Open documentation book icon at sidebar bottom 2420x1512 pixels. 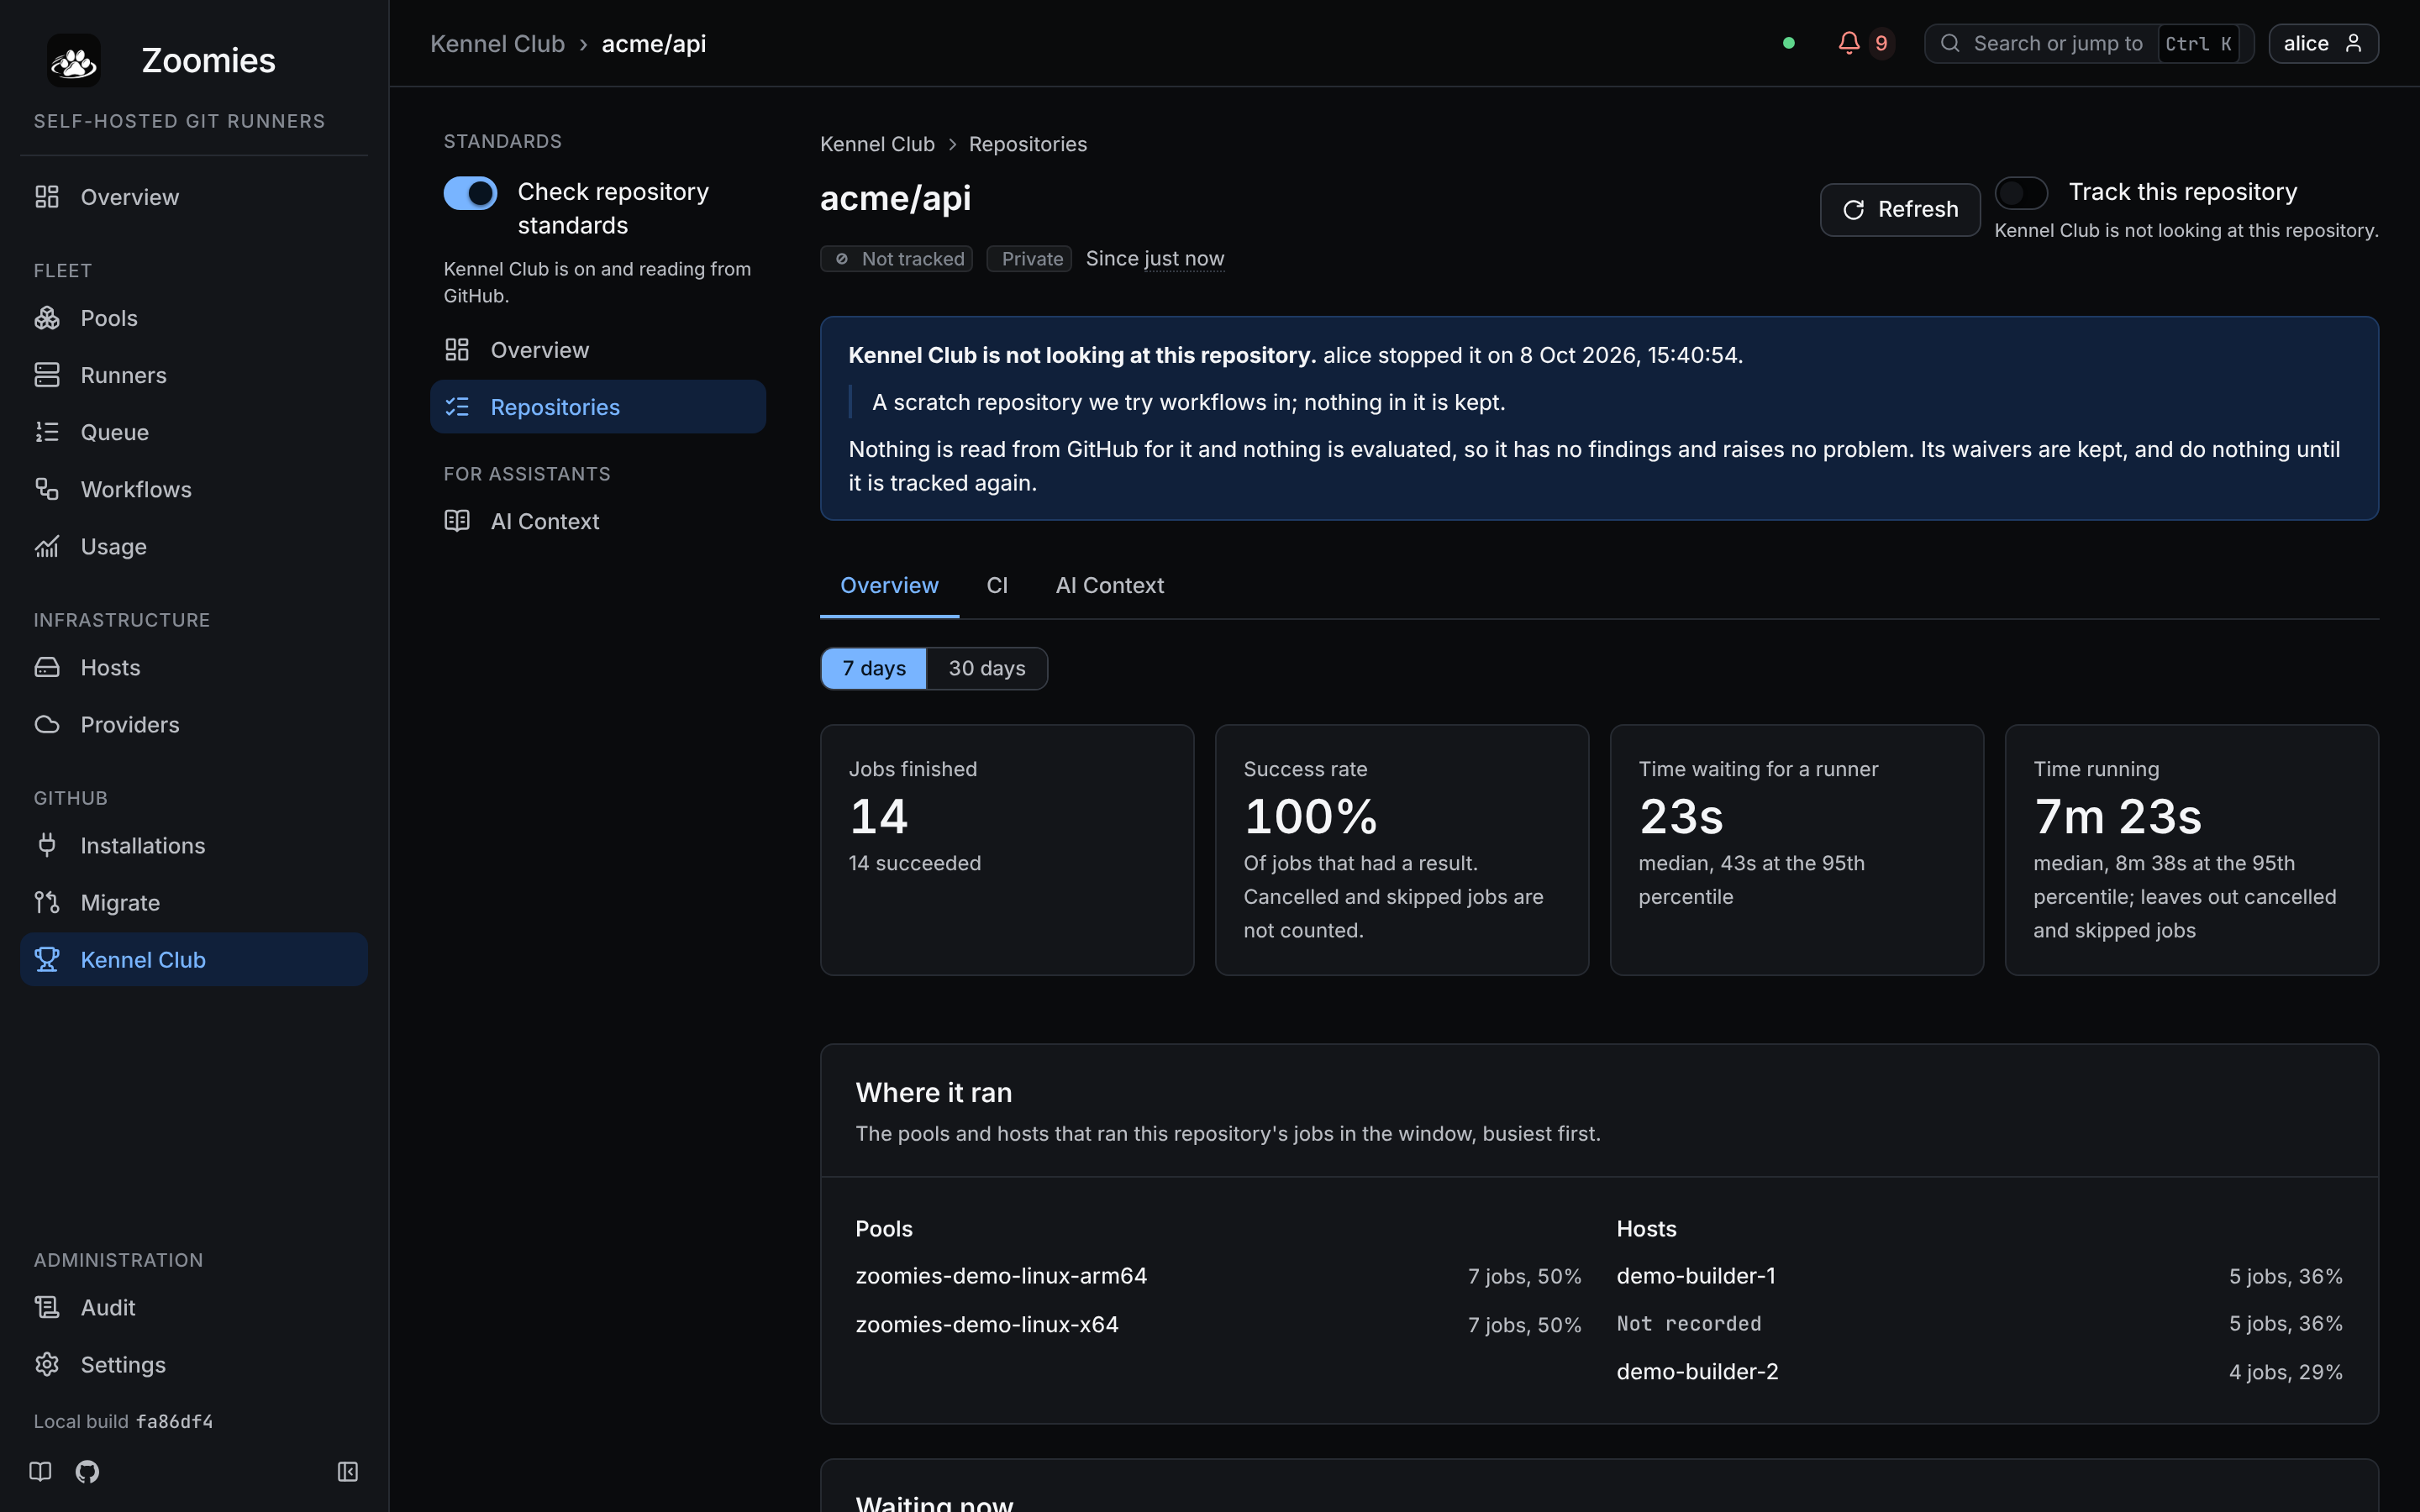click(x=40, y=1471)
